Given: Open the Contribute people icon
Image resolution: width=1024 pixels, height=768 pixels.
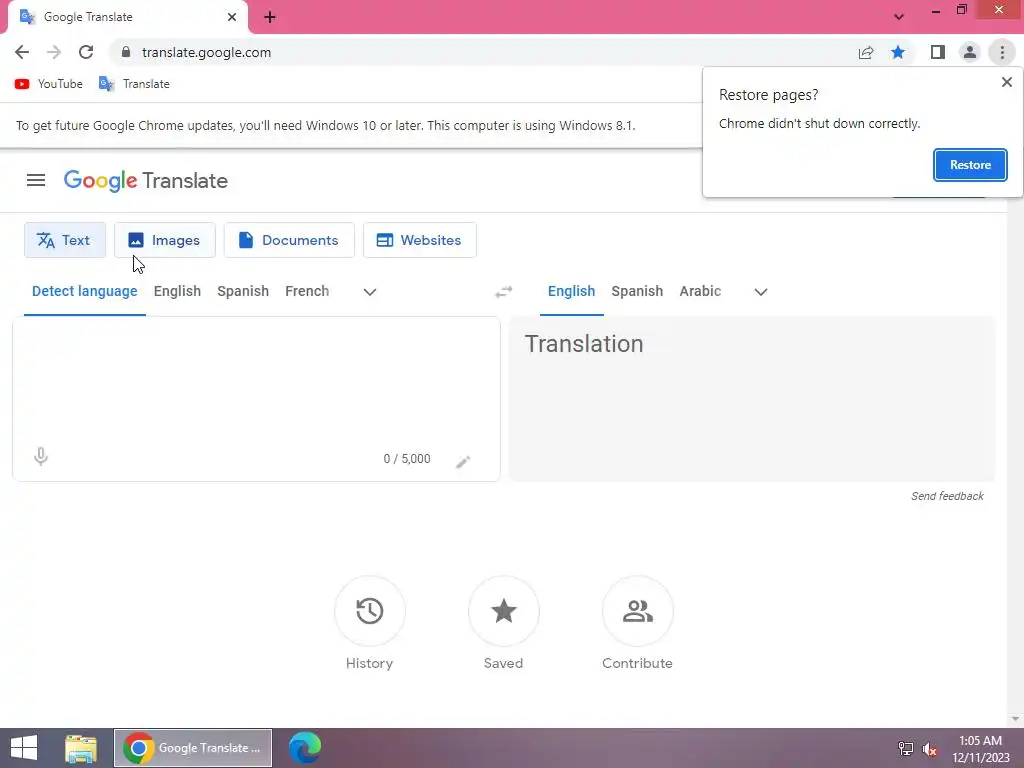Looking at the screenshot, I should coord(637,611).
